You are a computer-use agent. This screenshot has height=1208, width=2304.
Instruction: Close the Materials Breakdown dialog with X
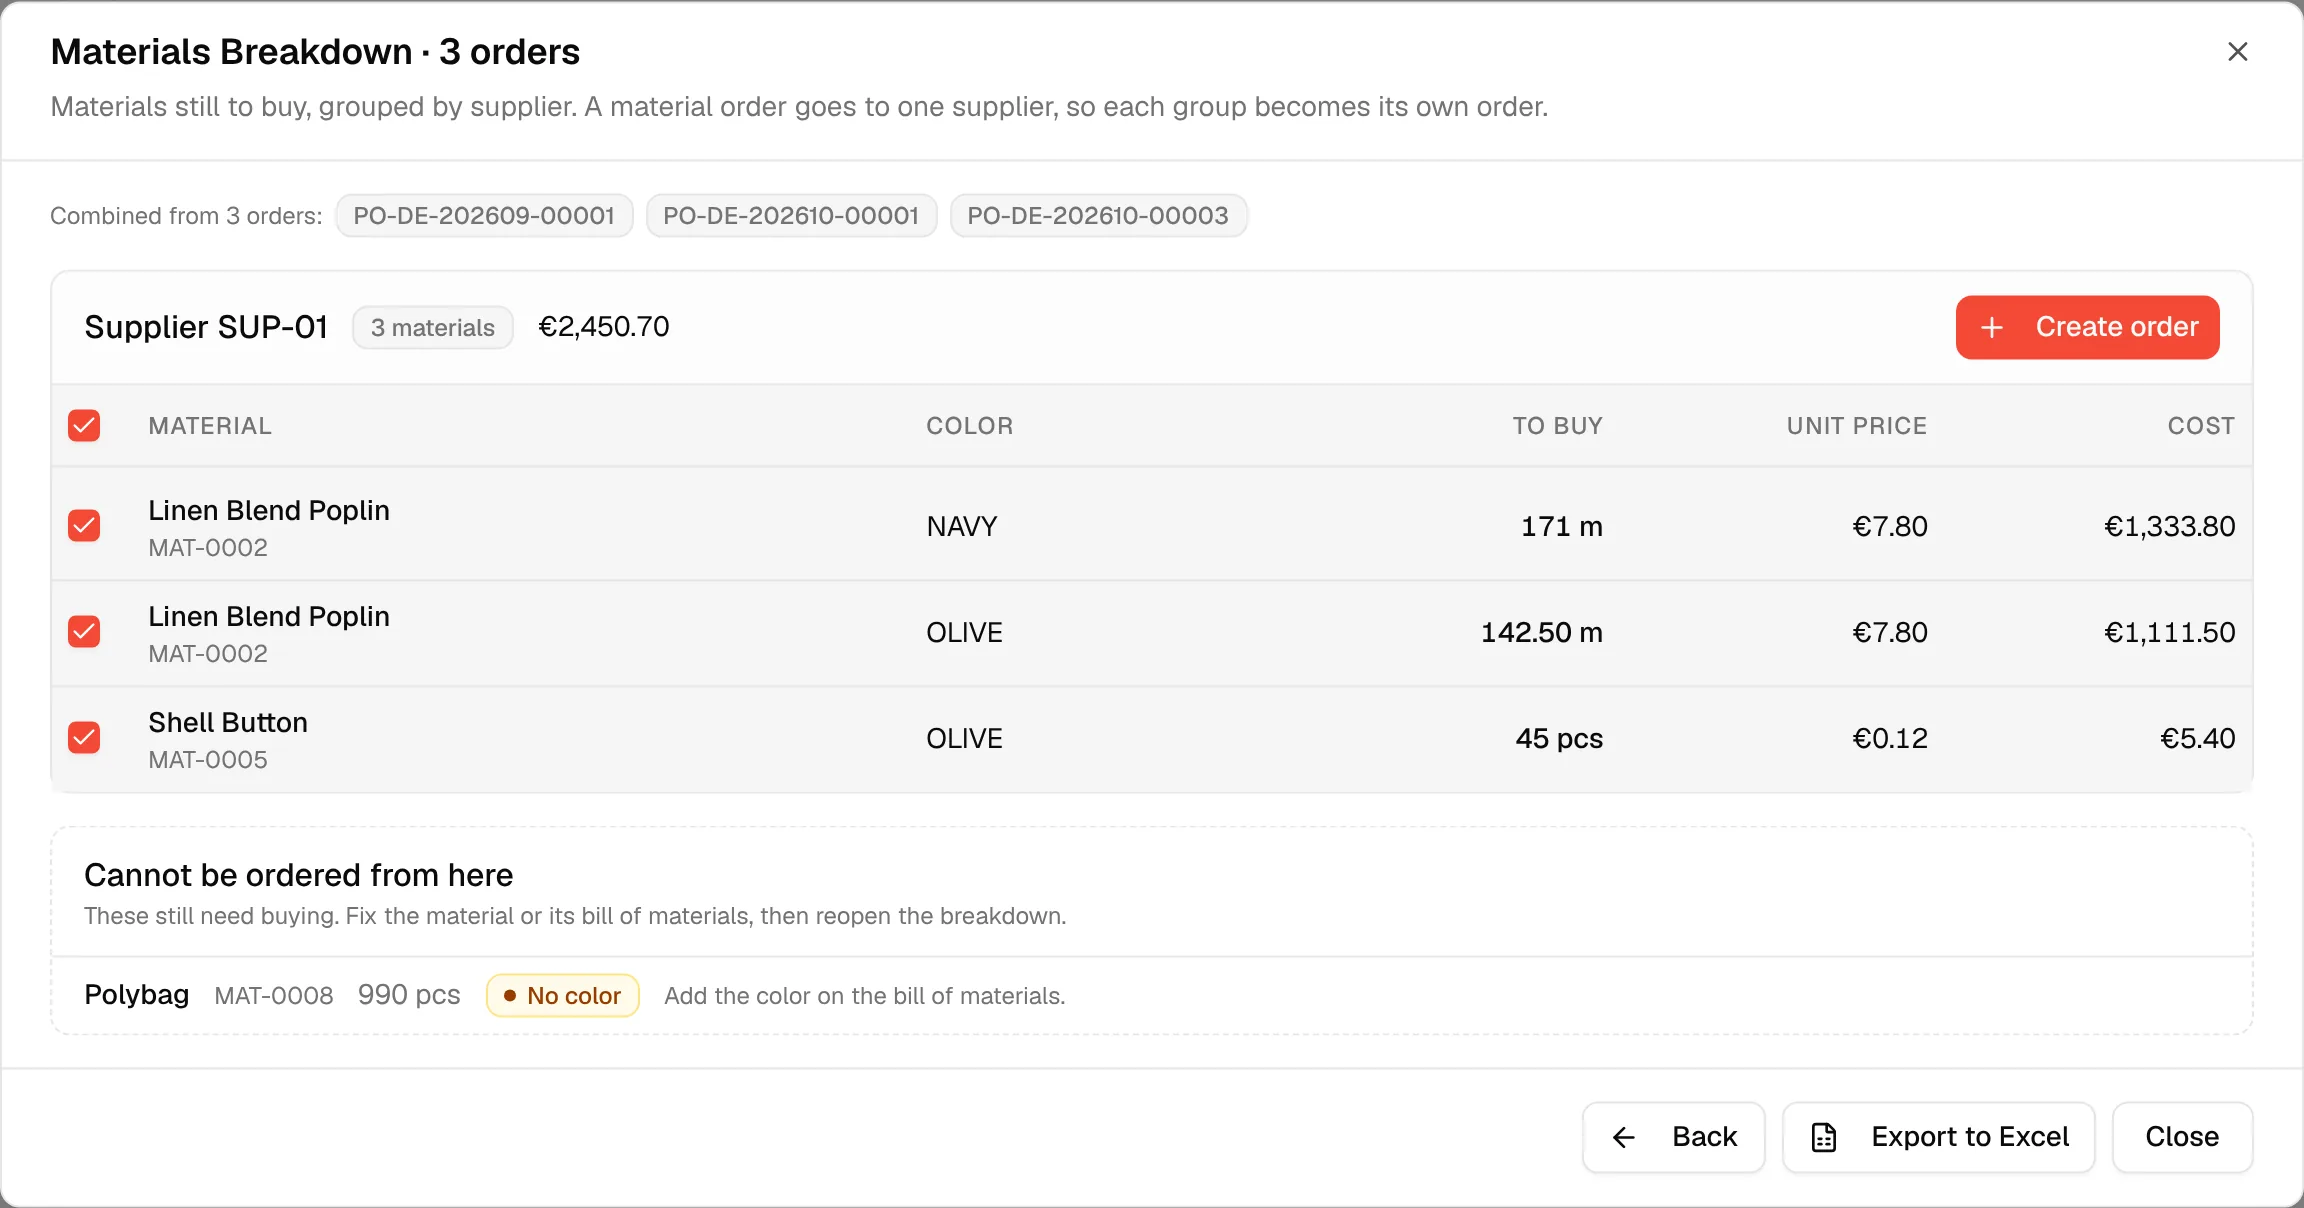pyautogui.click(x=2238, y=52)
